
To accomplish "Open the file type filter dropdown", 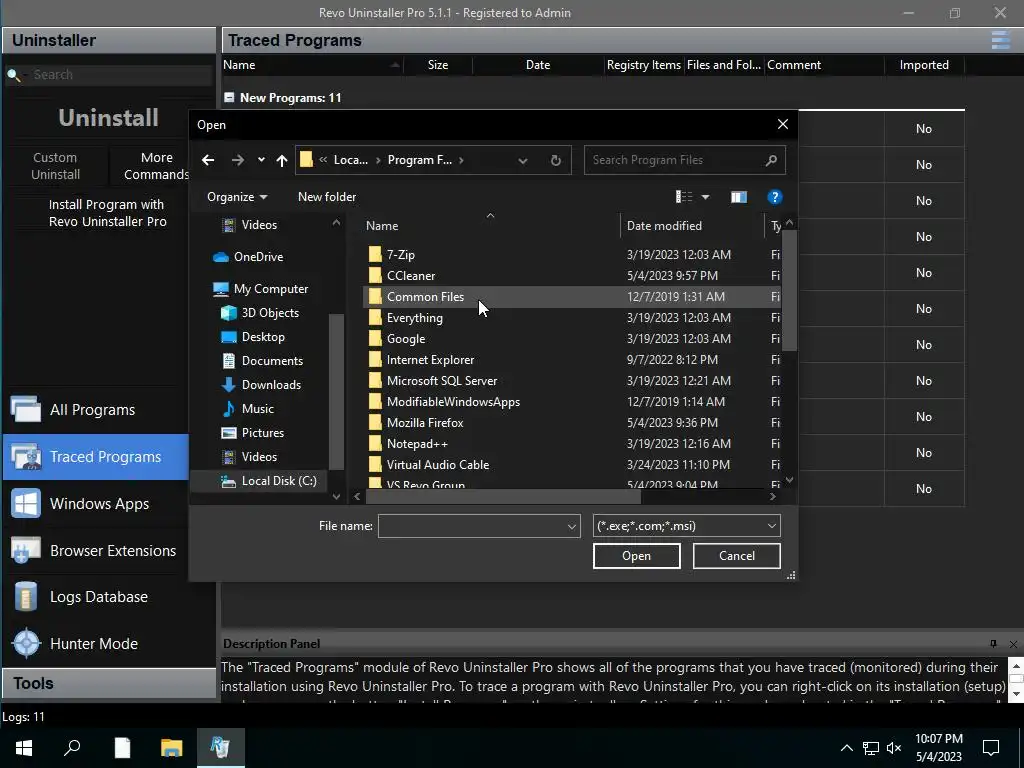I will coord(686,526).
